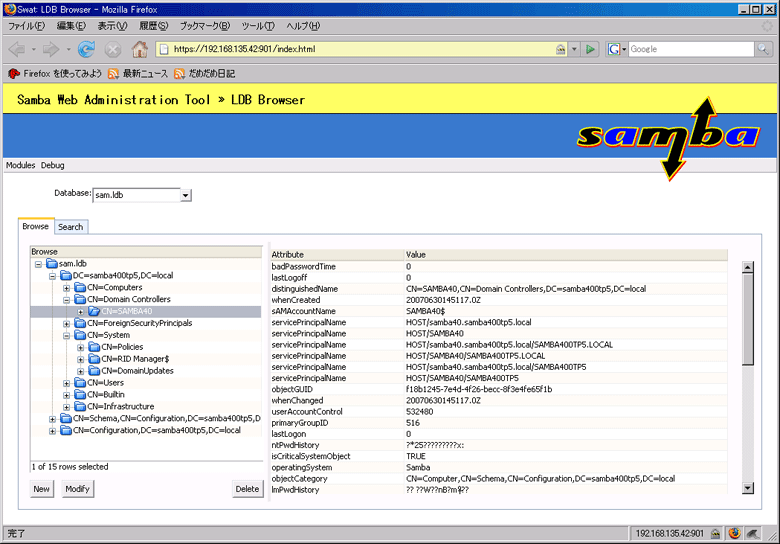Click the green Go arrow icon
Viewport: 780px width, 544px height.
(590, 49)
